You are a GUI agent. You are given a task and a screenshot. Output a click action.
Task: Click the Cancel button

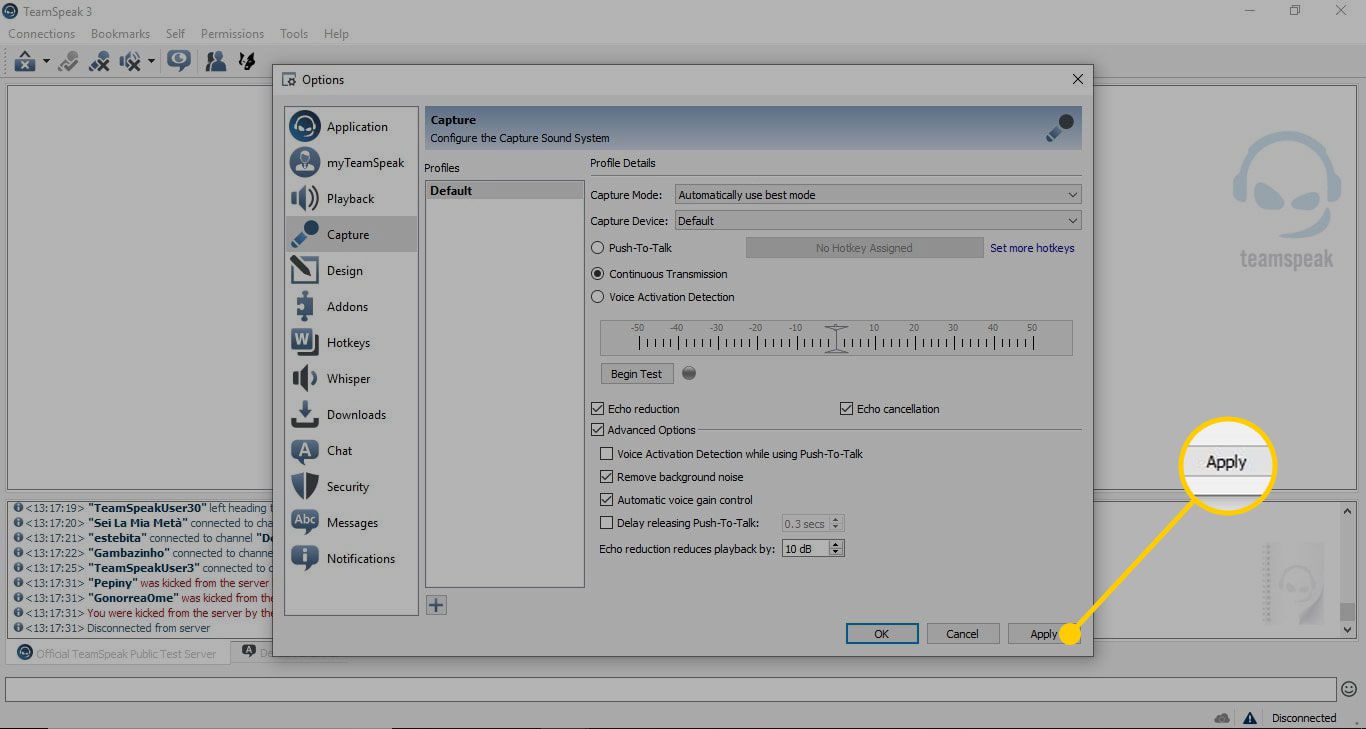click(962, 634)
